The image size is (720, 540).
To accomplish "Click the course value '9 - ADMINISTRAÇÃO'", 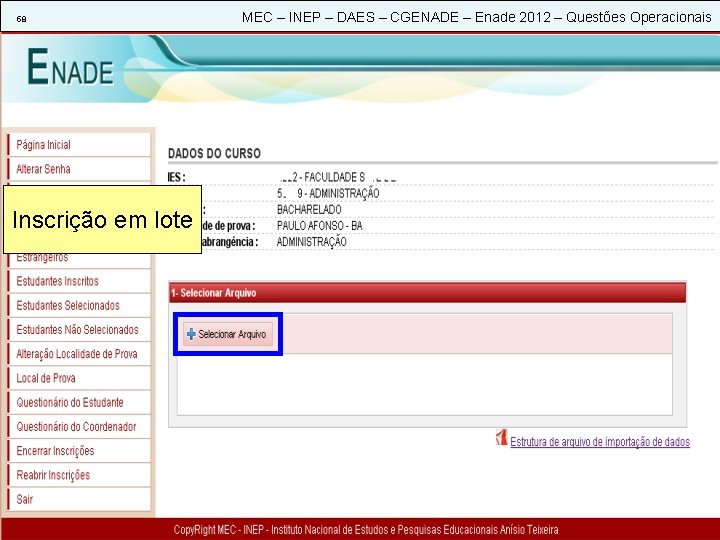I will tap(338, 193).
